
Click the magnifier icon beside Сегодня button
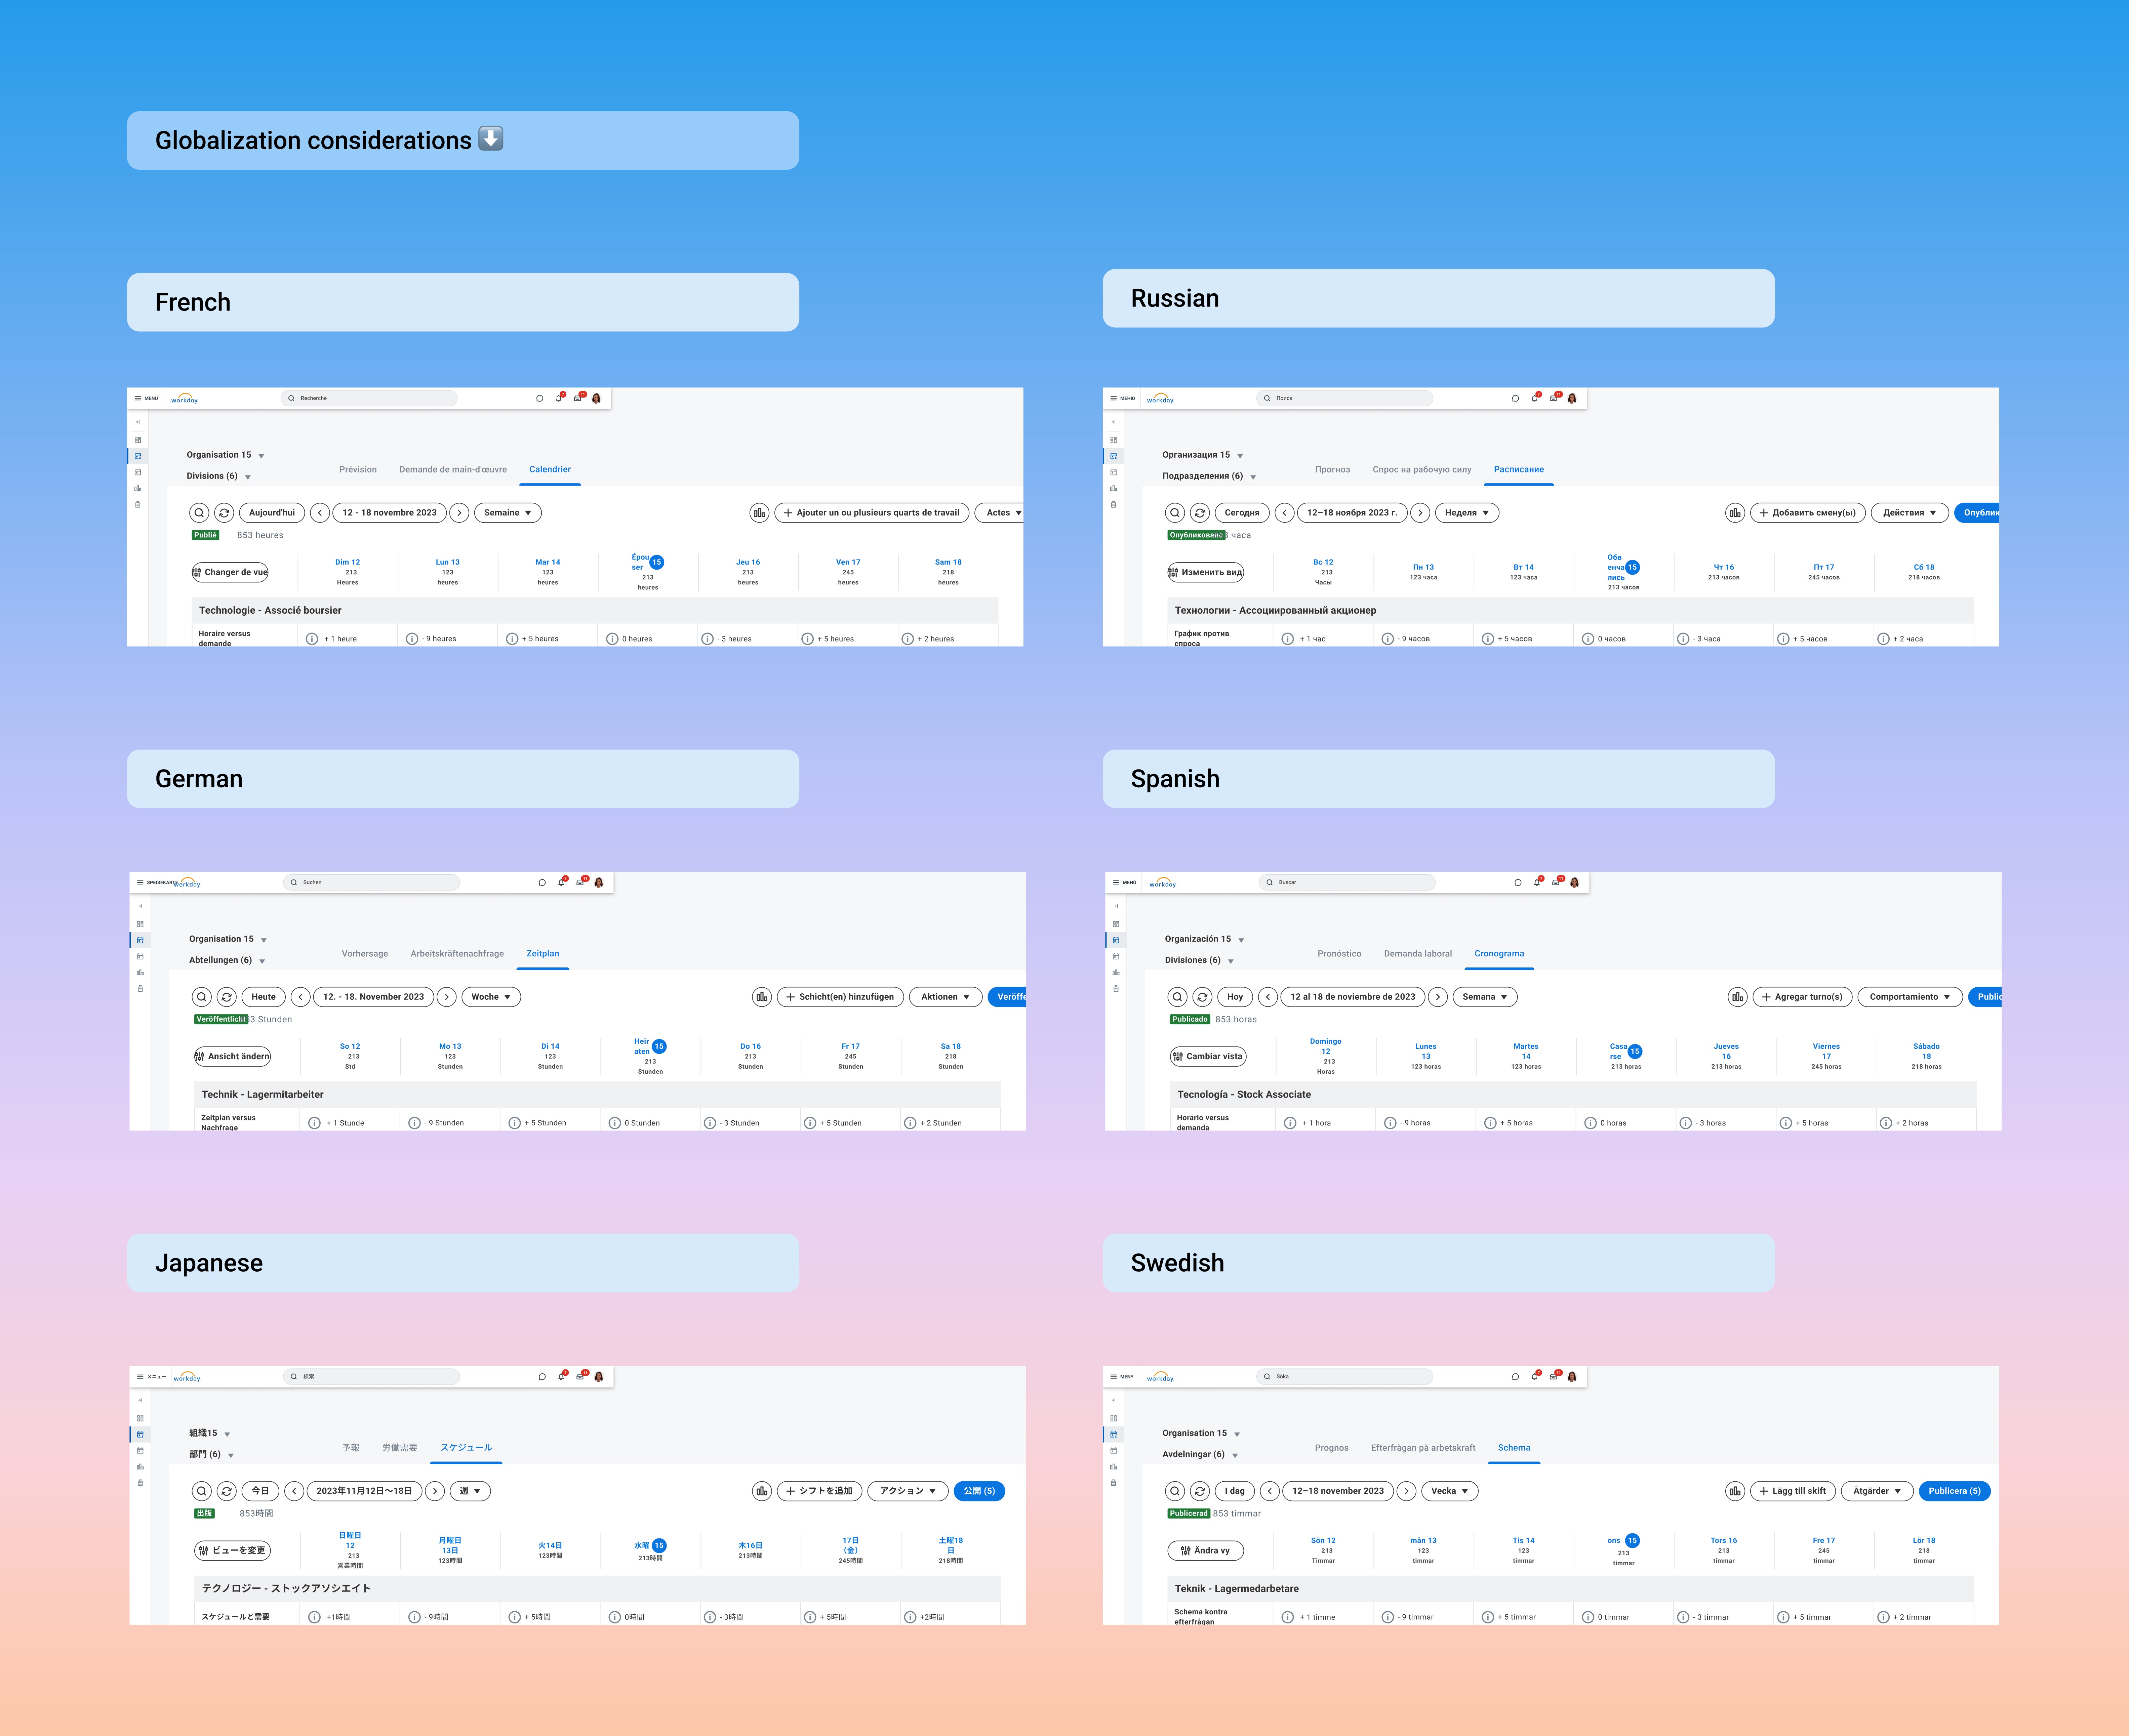pos(1175,513)
